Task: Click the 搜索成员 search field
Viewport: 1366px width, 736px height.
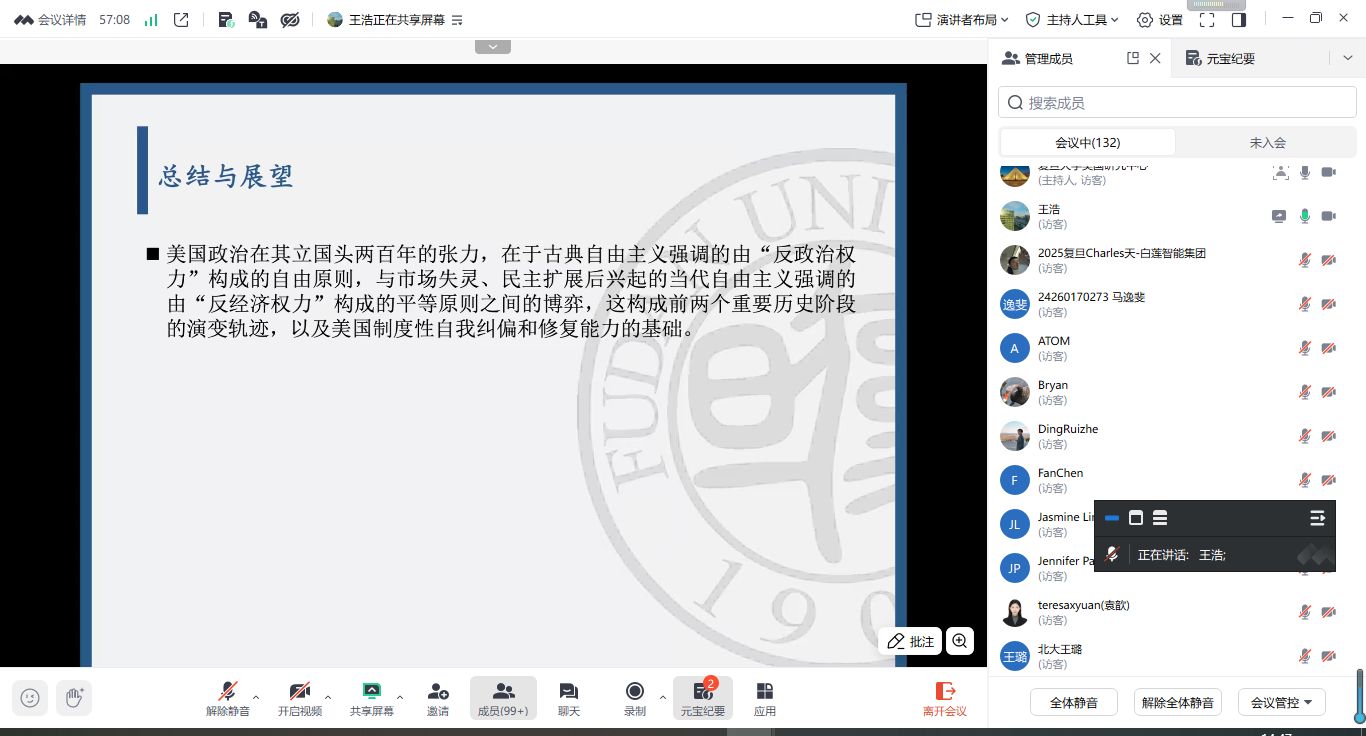Action: click(x=1176, y=102)
